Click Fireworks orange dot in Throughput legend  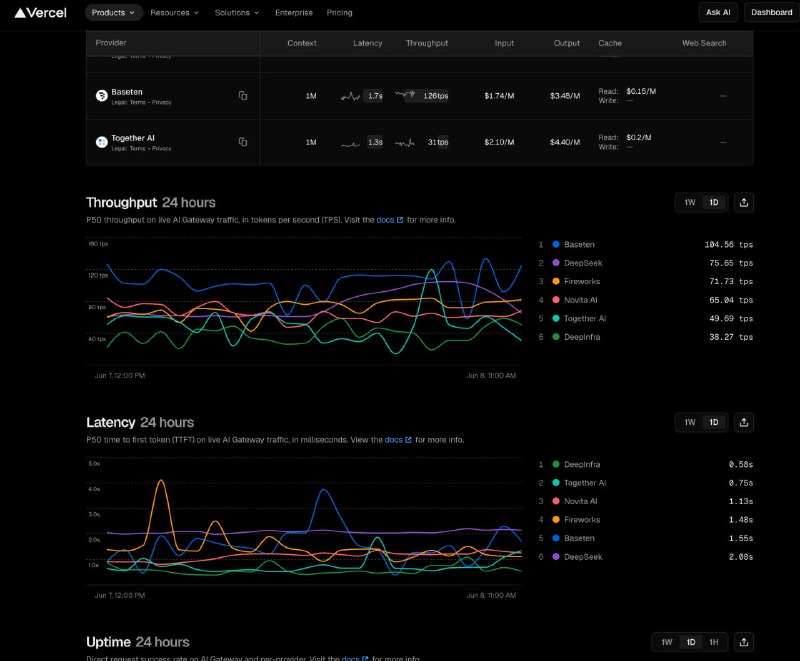coord(556,281)
